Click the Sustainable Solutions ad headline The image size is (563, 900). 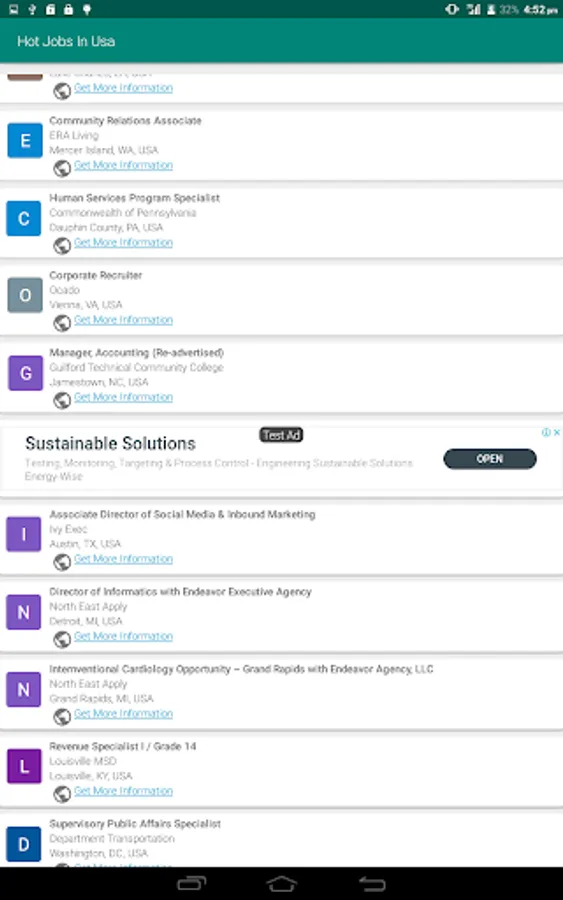tap(110, 443)
